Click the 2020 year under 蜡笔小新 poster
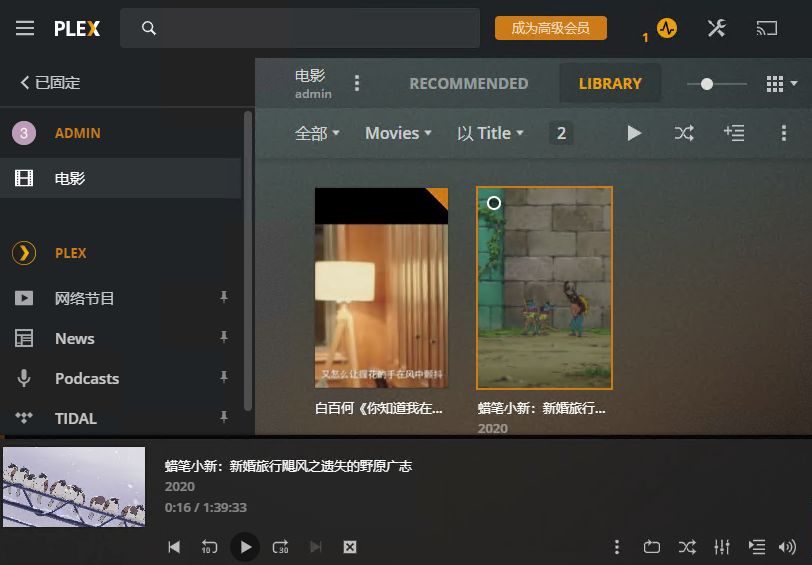The width and height of the screenshot is (812, 565). [x=492, y=428]
